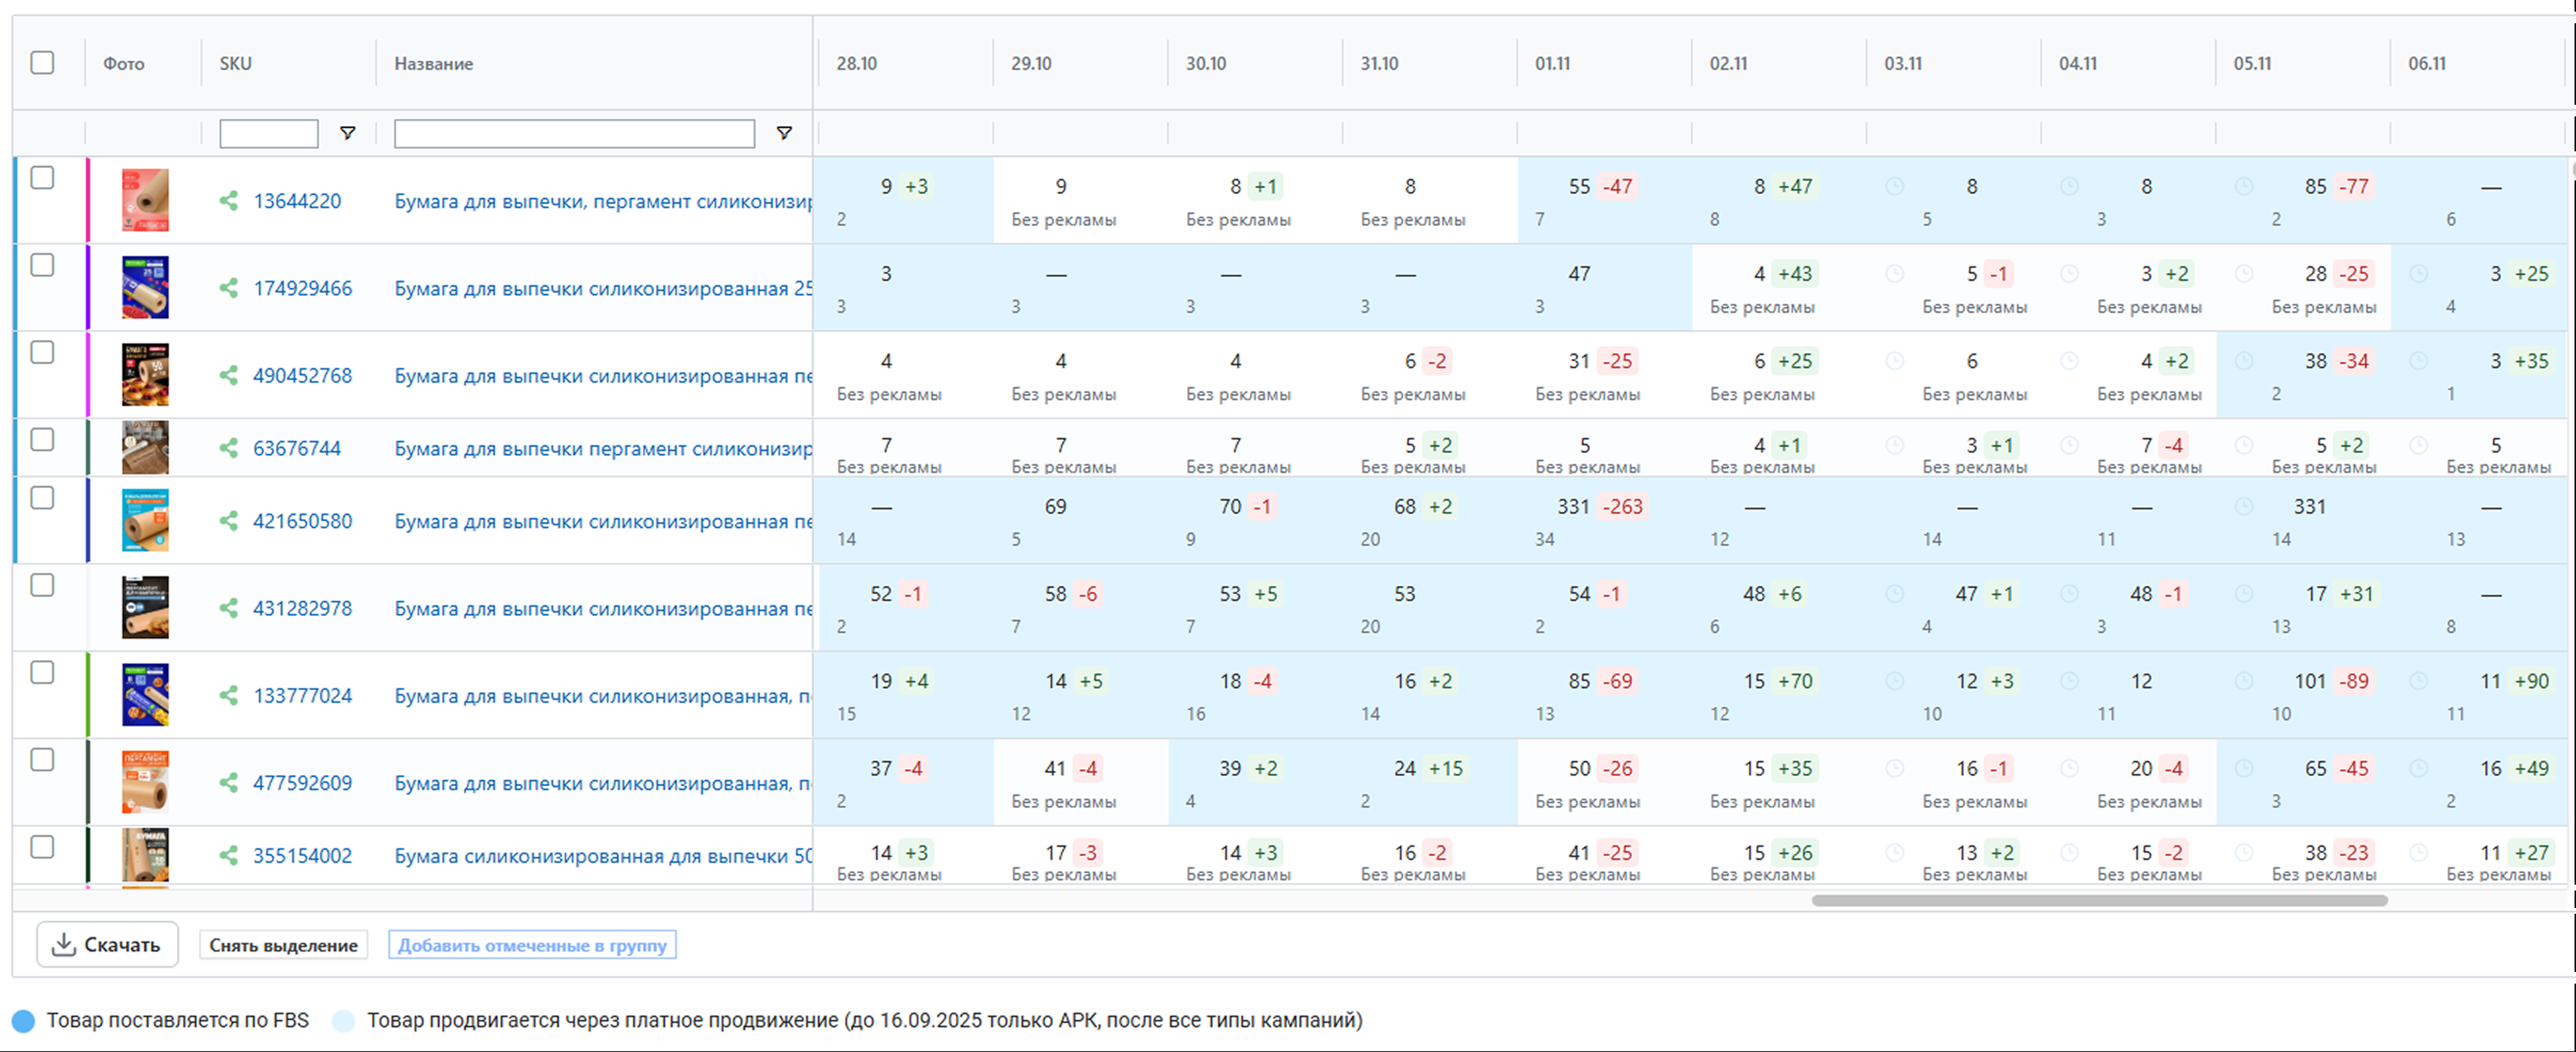Click Добавить отмеченные в группу button
The width and height of the screenshot is (2576, 1052).
tap(532, 945)
